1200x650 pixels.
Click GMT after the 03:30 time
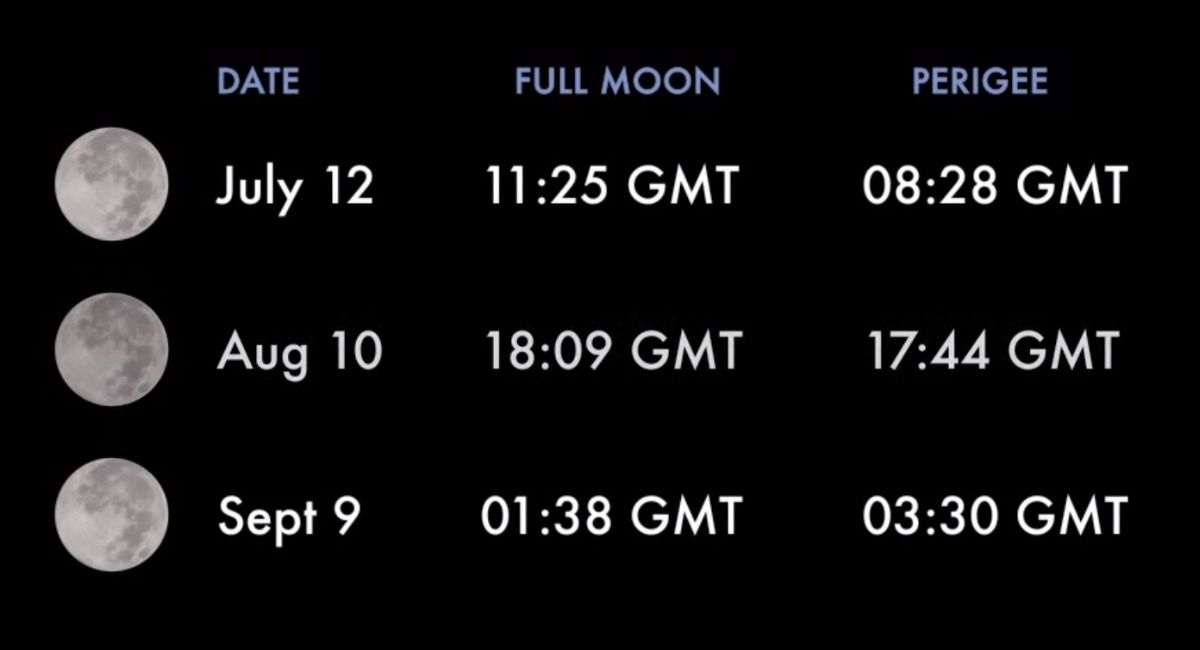point(1069,516)
